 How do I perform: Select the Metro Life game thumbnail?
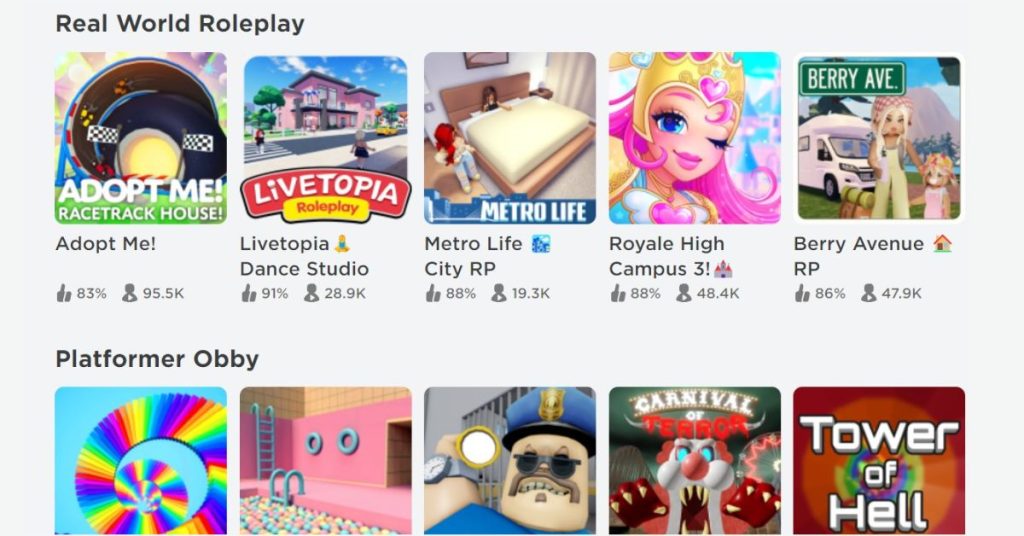pos(509,138)
